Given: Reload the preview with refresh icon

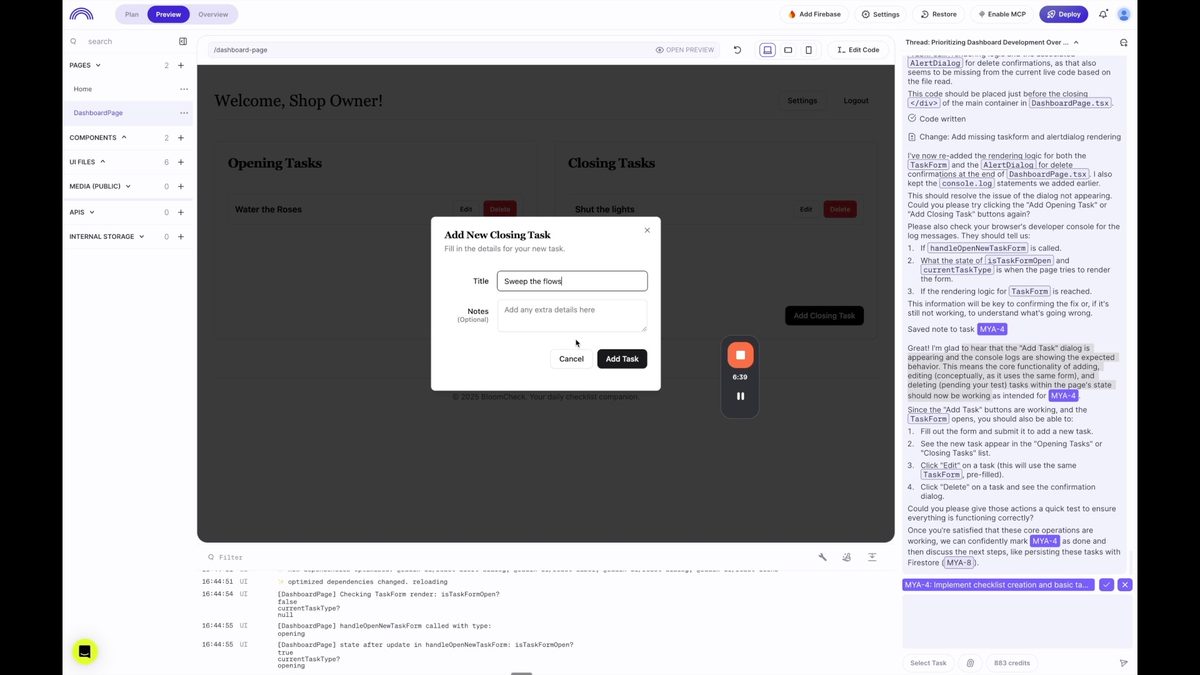Looking at the screenshot, I should pos(737,49).
